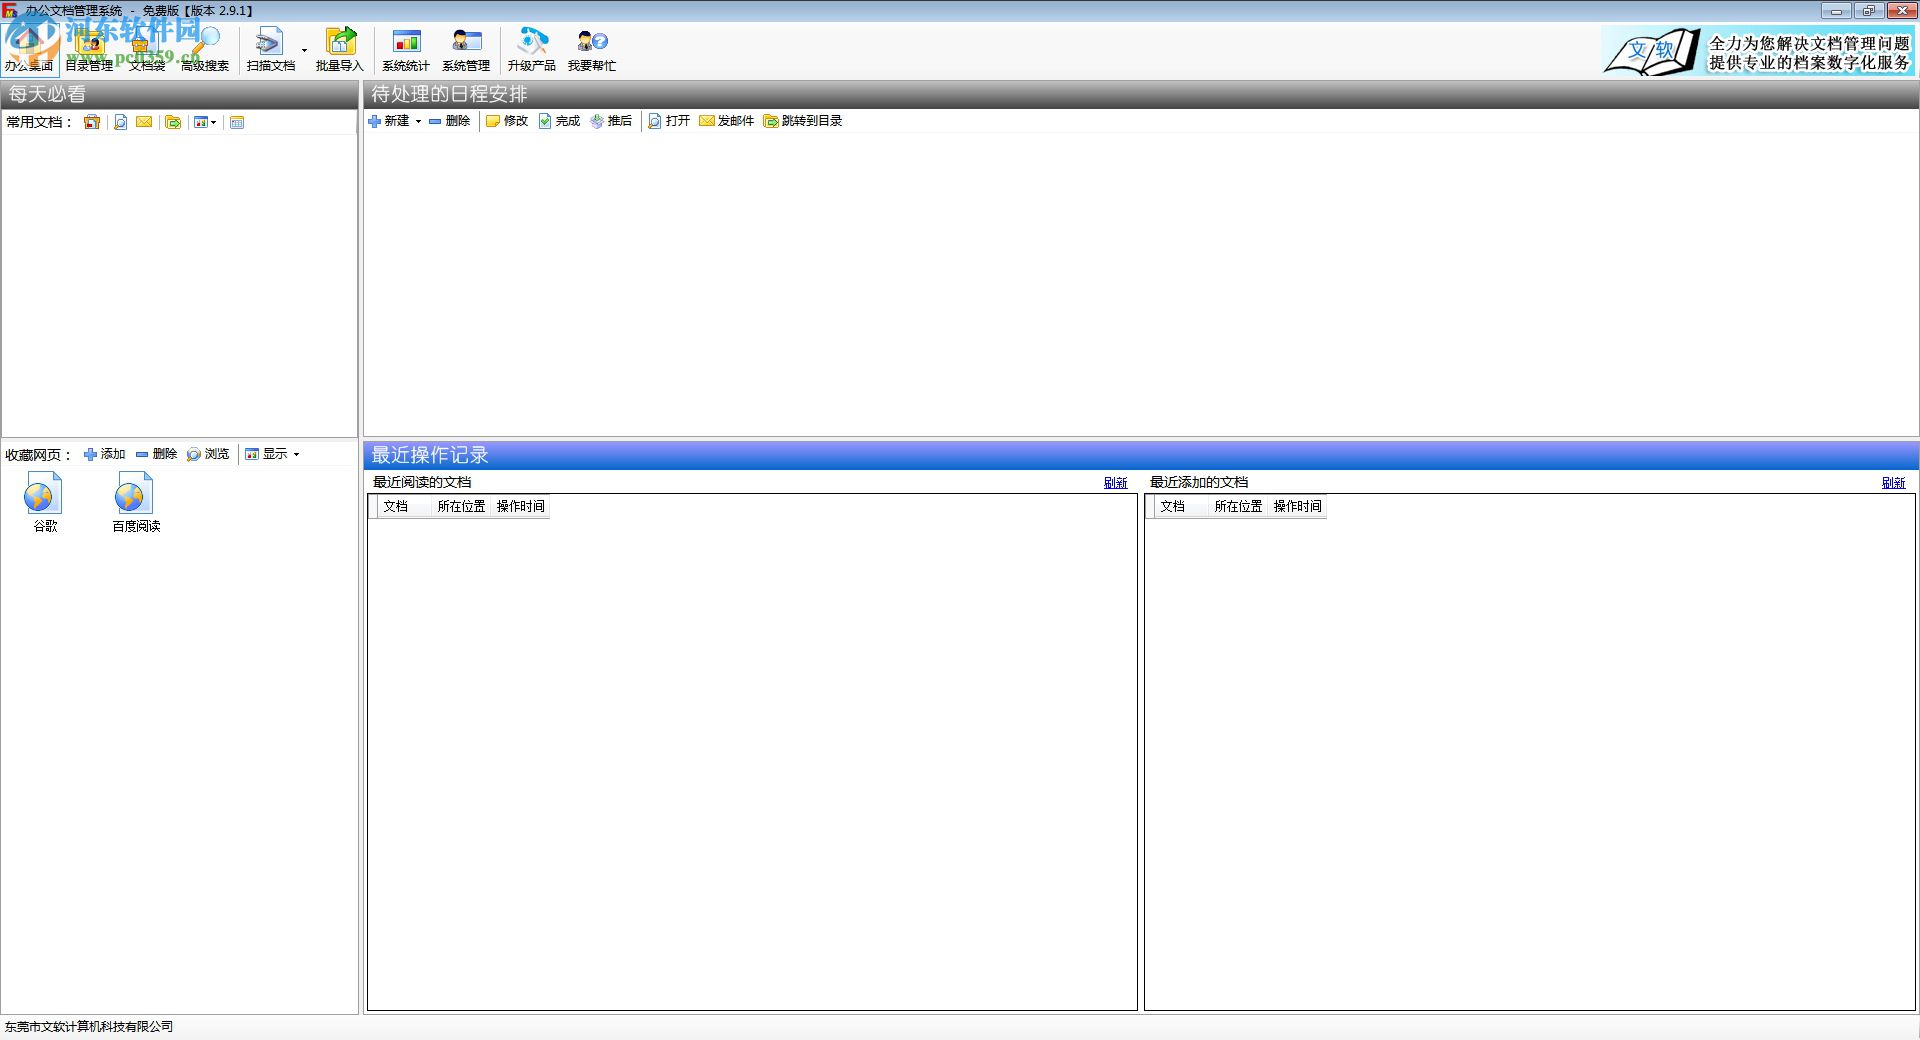The width and height of the screenshot is (1920, 1040).
Task: Click 刷新 link for 最近添加的文档
Action: [1893, 483]
